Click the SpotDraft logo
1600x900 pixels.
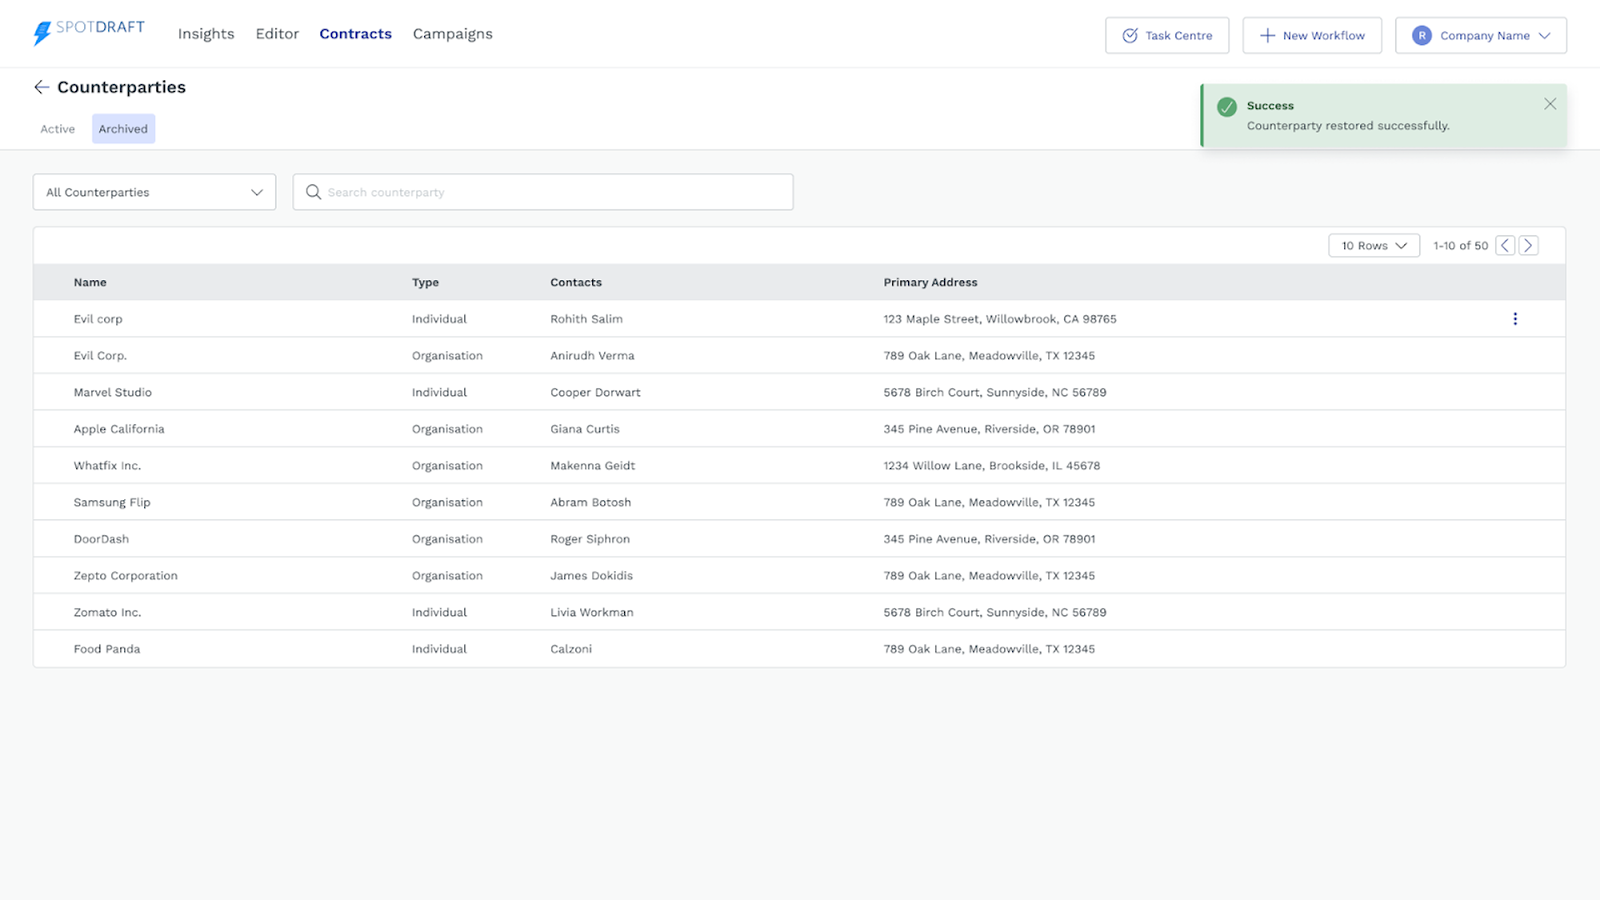(x=89, y=33)
